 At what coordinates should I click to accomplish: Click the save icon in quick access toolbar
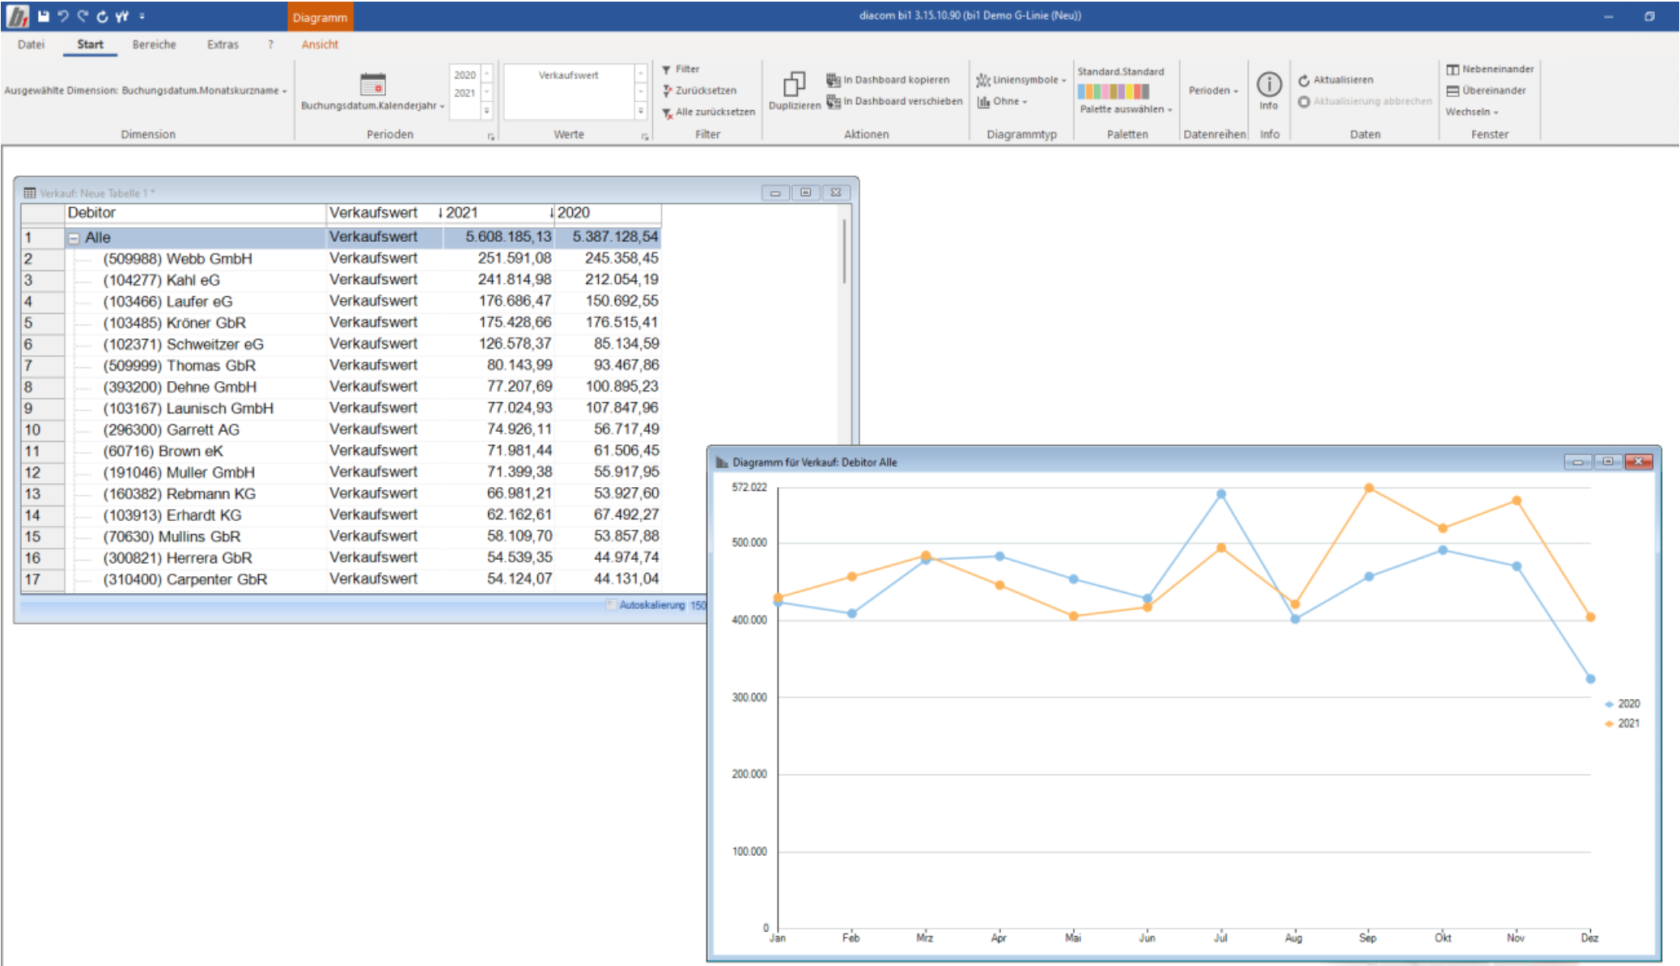(x=43, y=16)
